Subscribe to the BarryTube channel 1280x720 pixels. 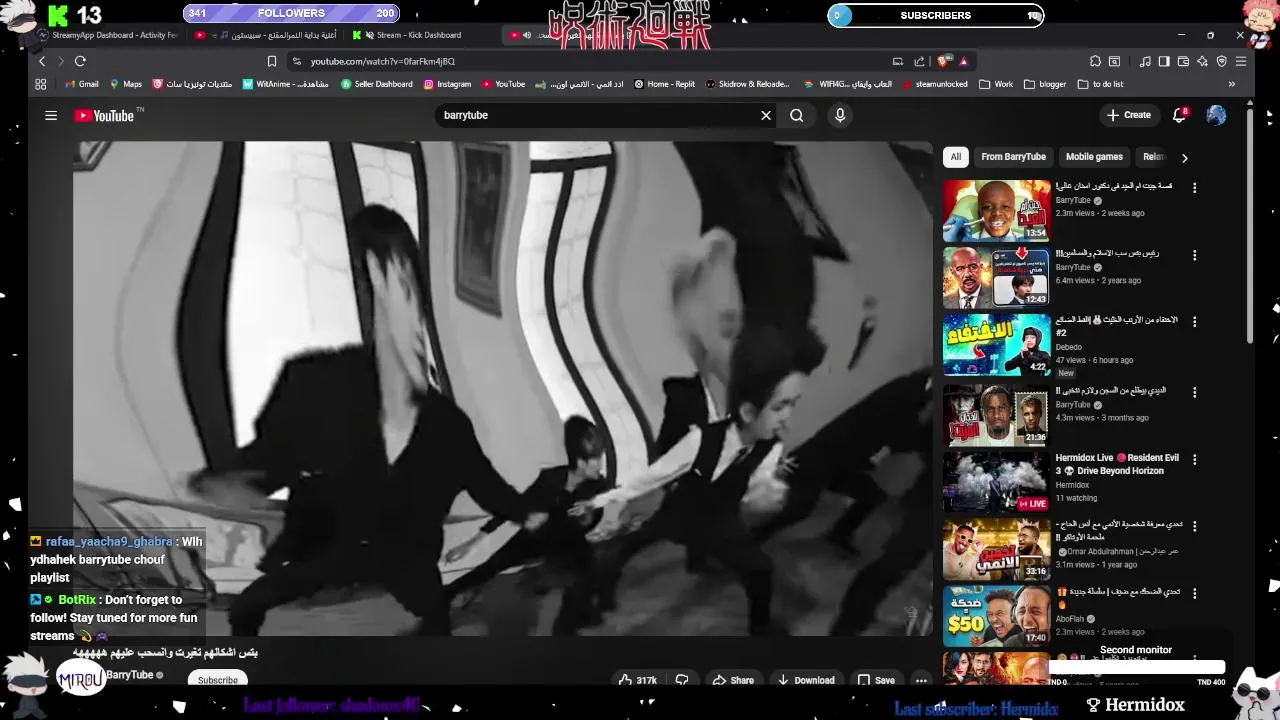pyautogui.click(x=217, y=680)
